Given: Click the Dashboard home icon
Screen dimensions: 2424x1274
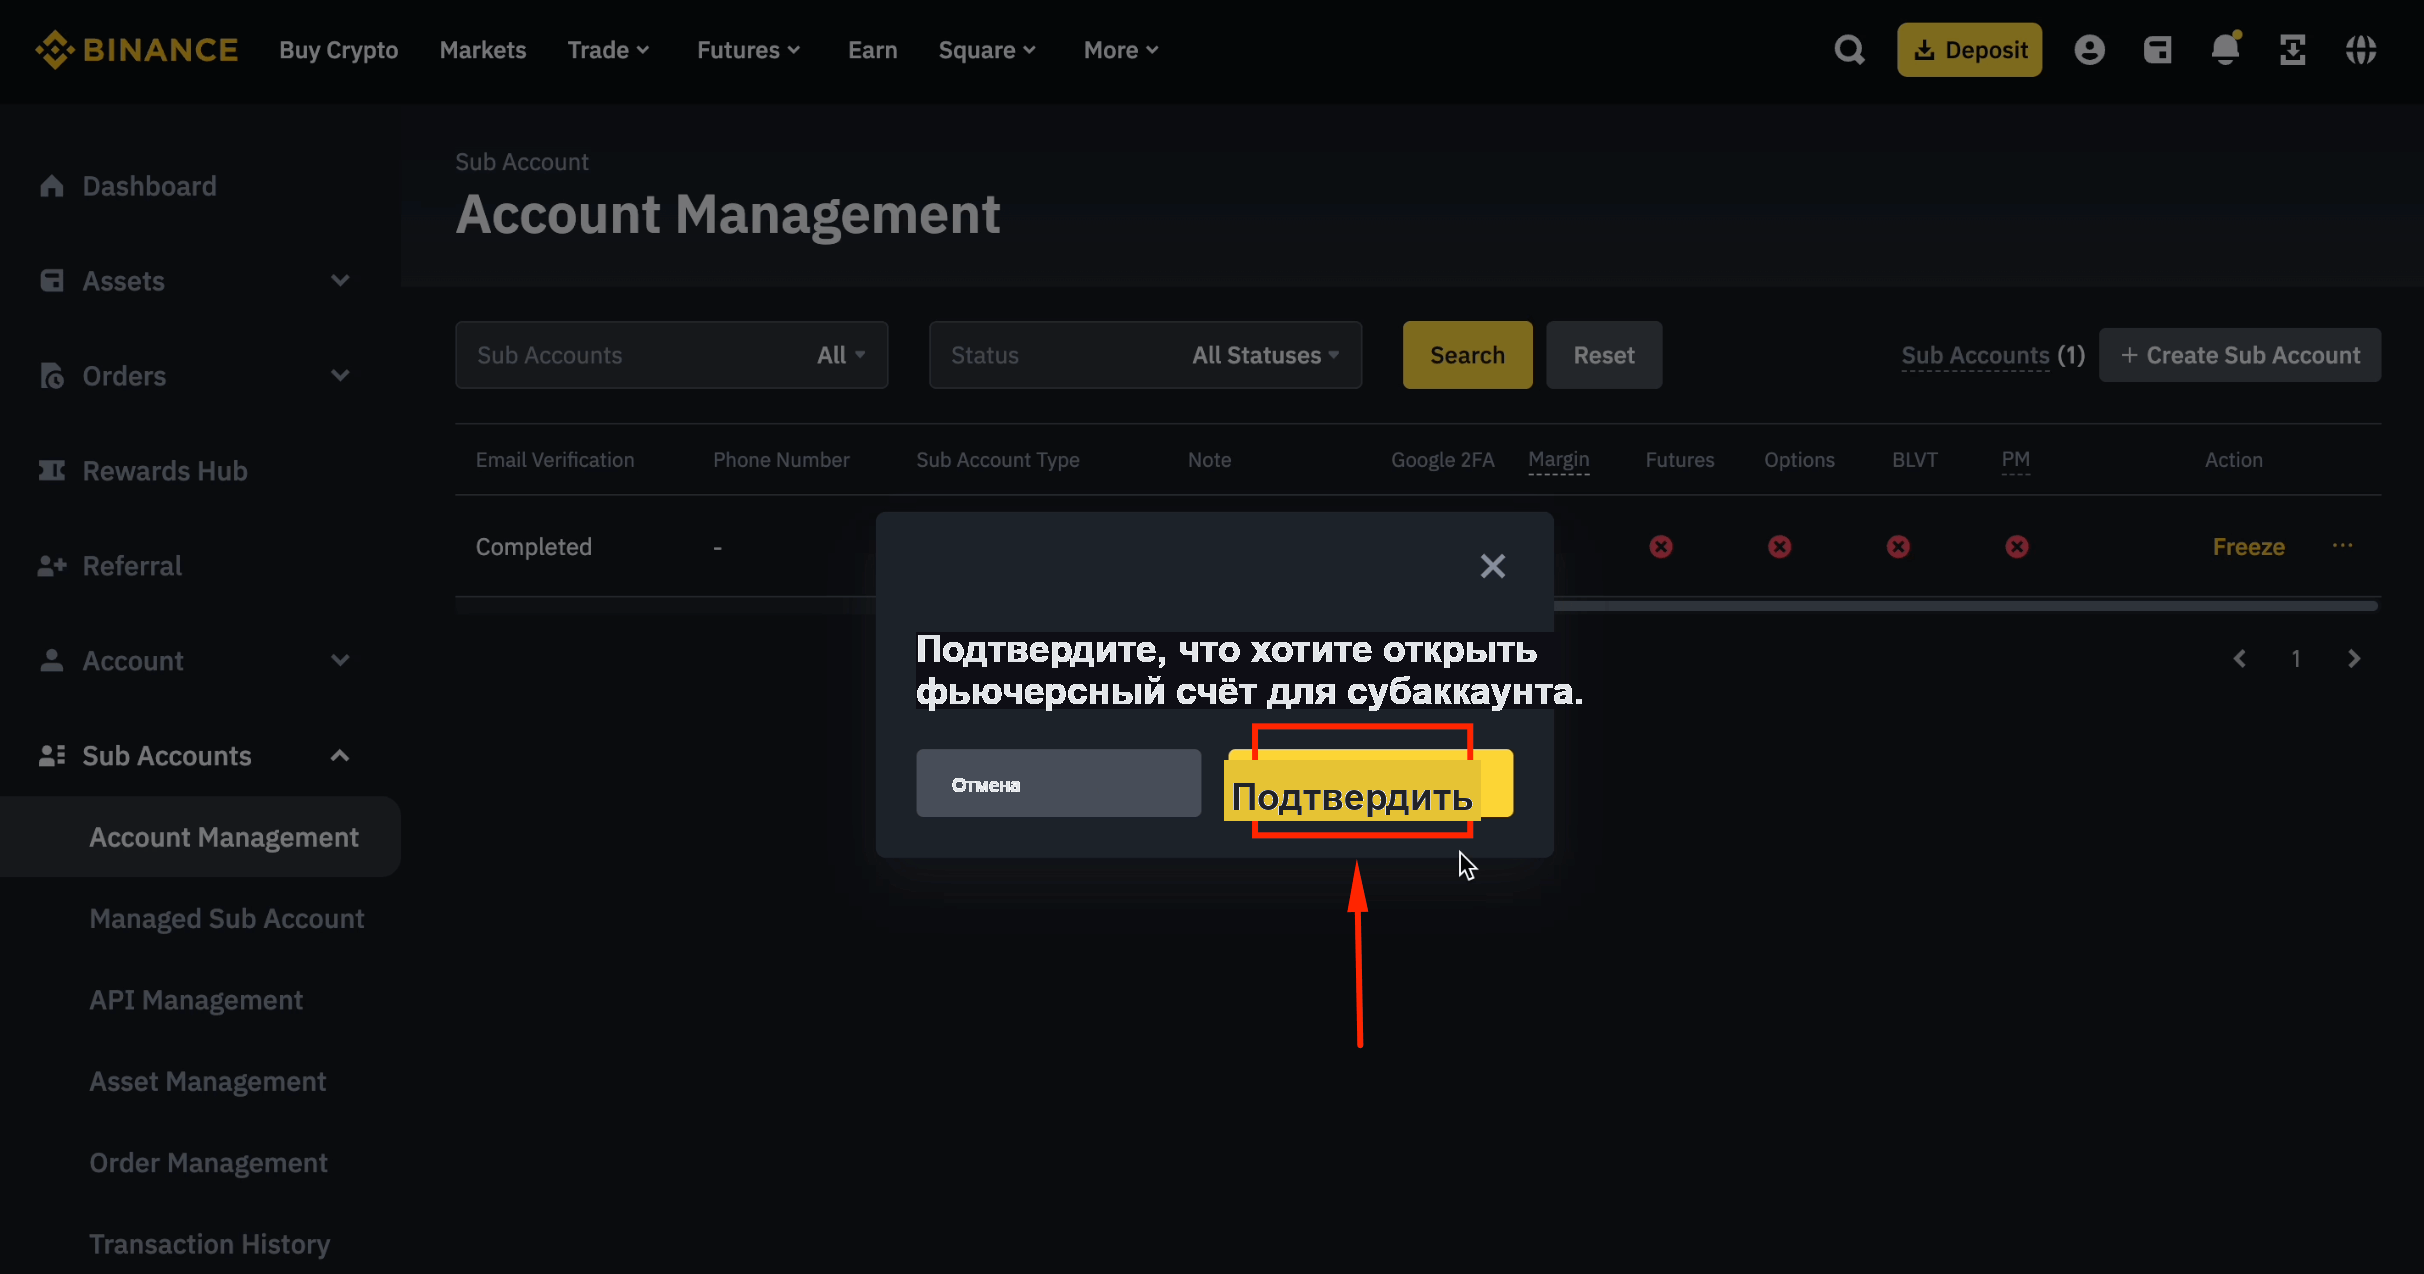Looking at the screenshot, I should (x=52, y=186).
